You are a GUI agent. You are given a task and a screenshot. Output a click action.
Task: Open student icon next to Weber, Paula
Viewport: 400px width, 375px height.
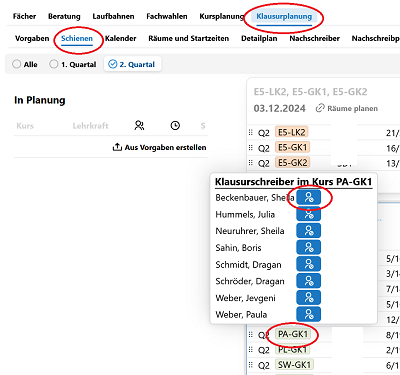(x=308, y=314)
